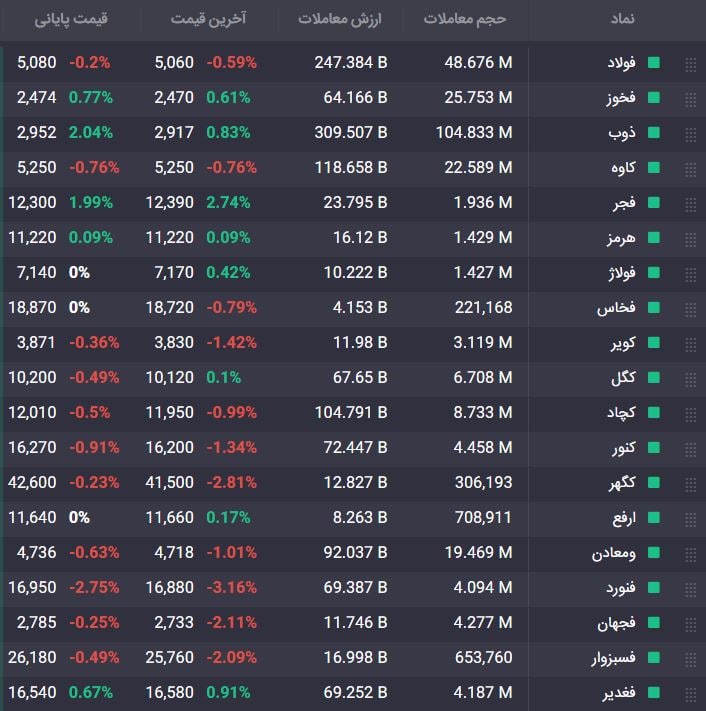Click the drag handle icon for ذوب row

tap(690, 135)
